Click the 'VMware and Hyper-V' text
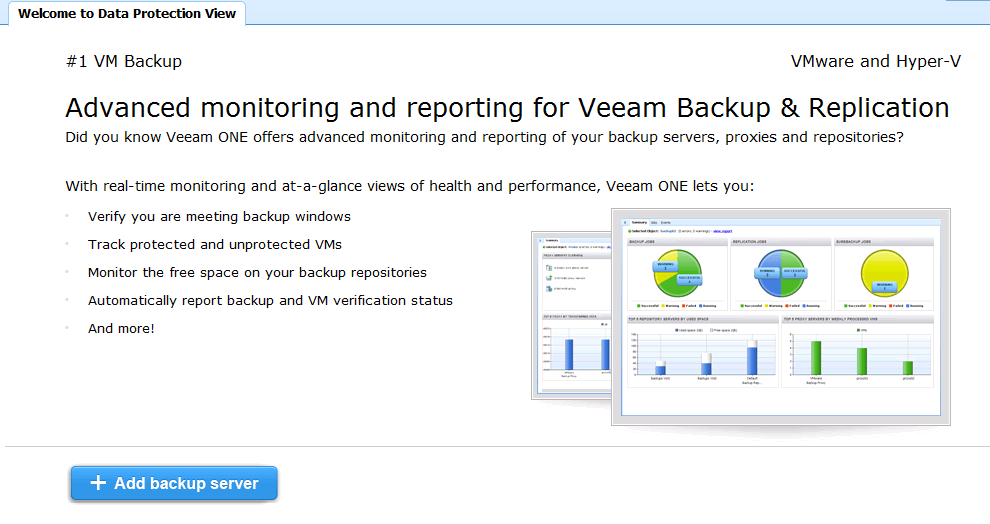The image size is (990, 524). [x=876, y=61]
